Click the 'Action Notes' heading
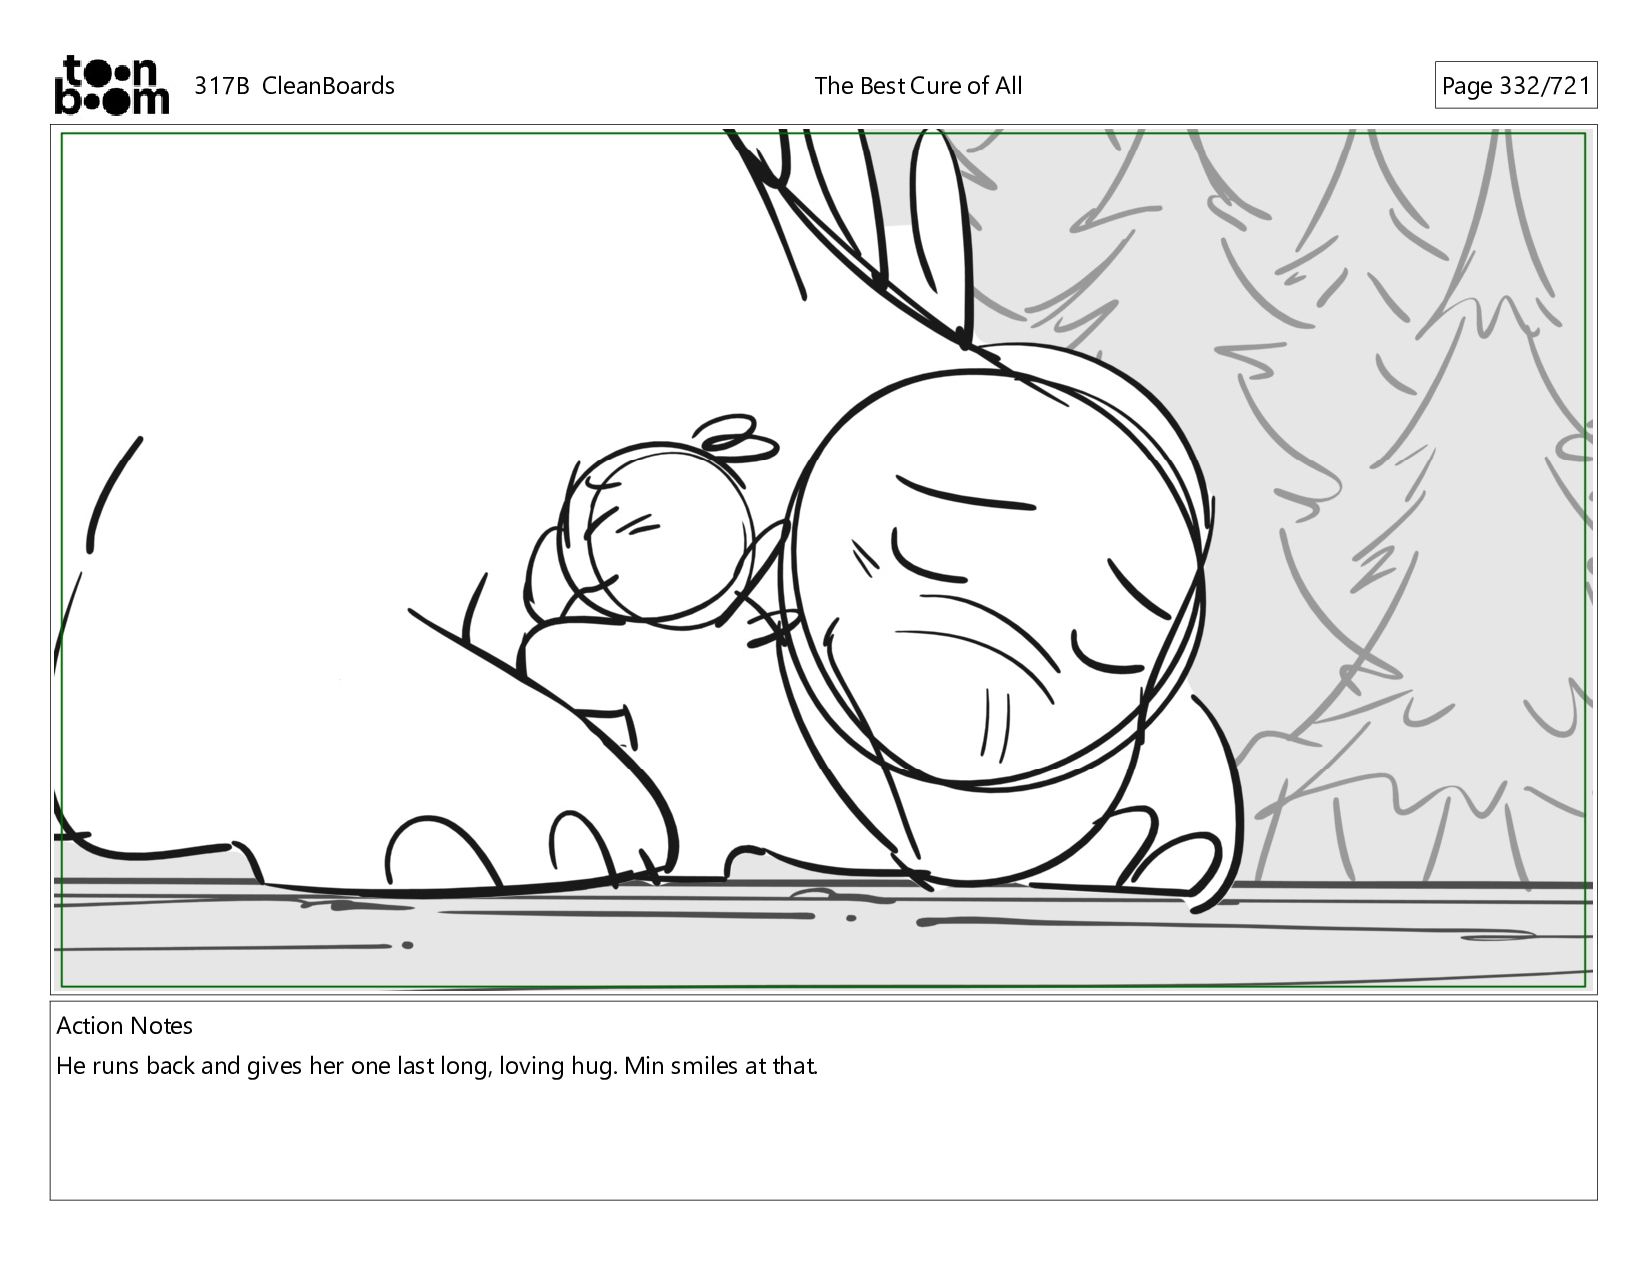Screen dimensions: 1650x1275 [x=124, y=1026]
